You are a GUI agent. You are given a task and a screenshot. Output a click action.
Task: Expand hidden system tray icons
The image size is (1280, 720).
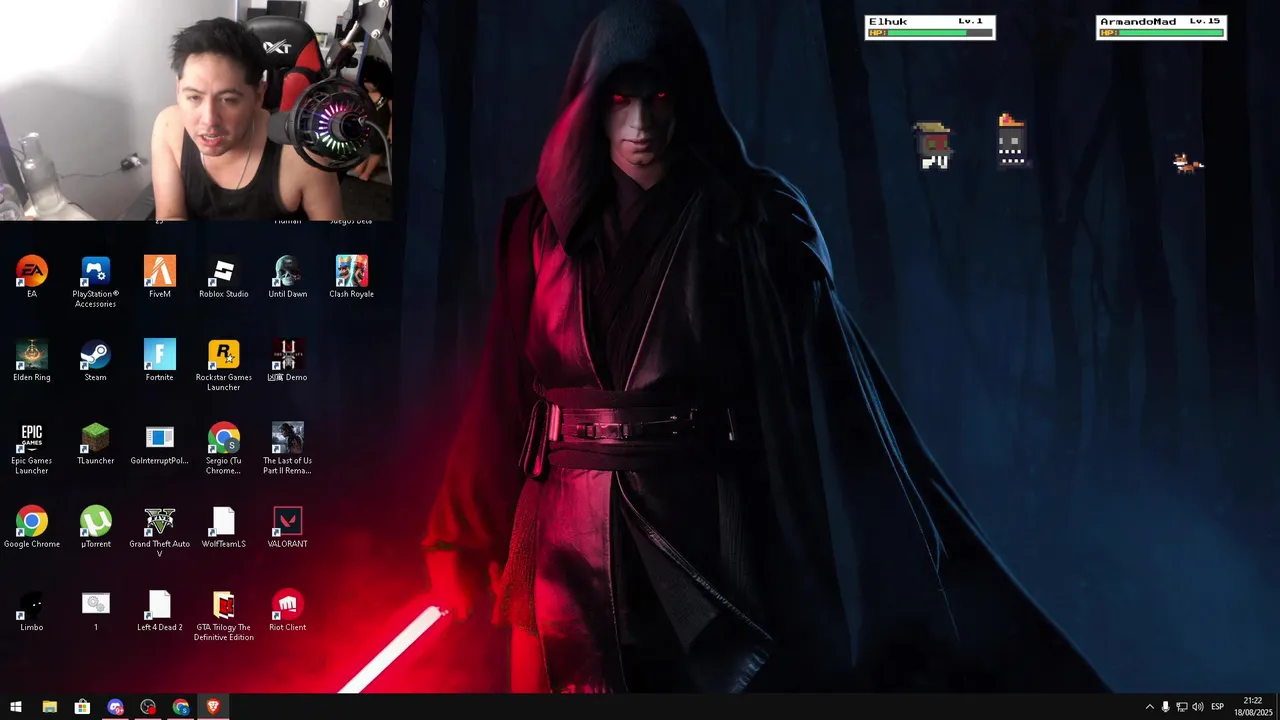pos(1149,707)
